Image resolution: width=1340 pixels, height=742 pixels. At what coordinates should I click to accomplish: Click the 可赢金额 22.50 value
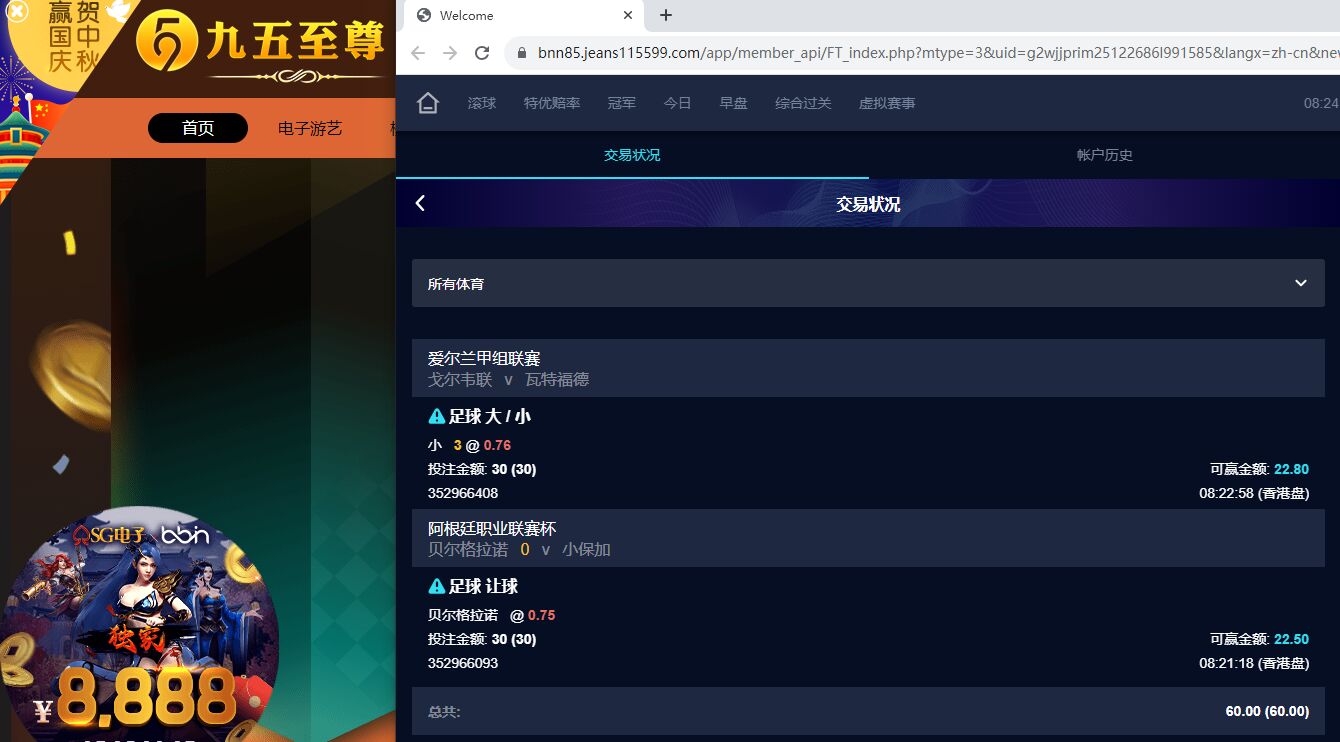(1291, 639)
